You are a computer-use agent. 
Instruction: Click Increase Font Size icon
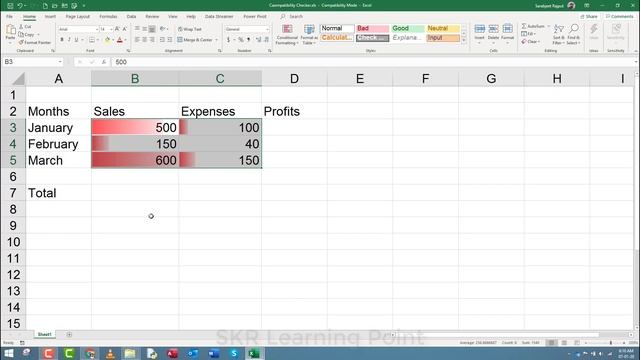click(x=117, y=29)
